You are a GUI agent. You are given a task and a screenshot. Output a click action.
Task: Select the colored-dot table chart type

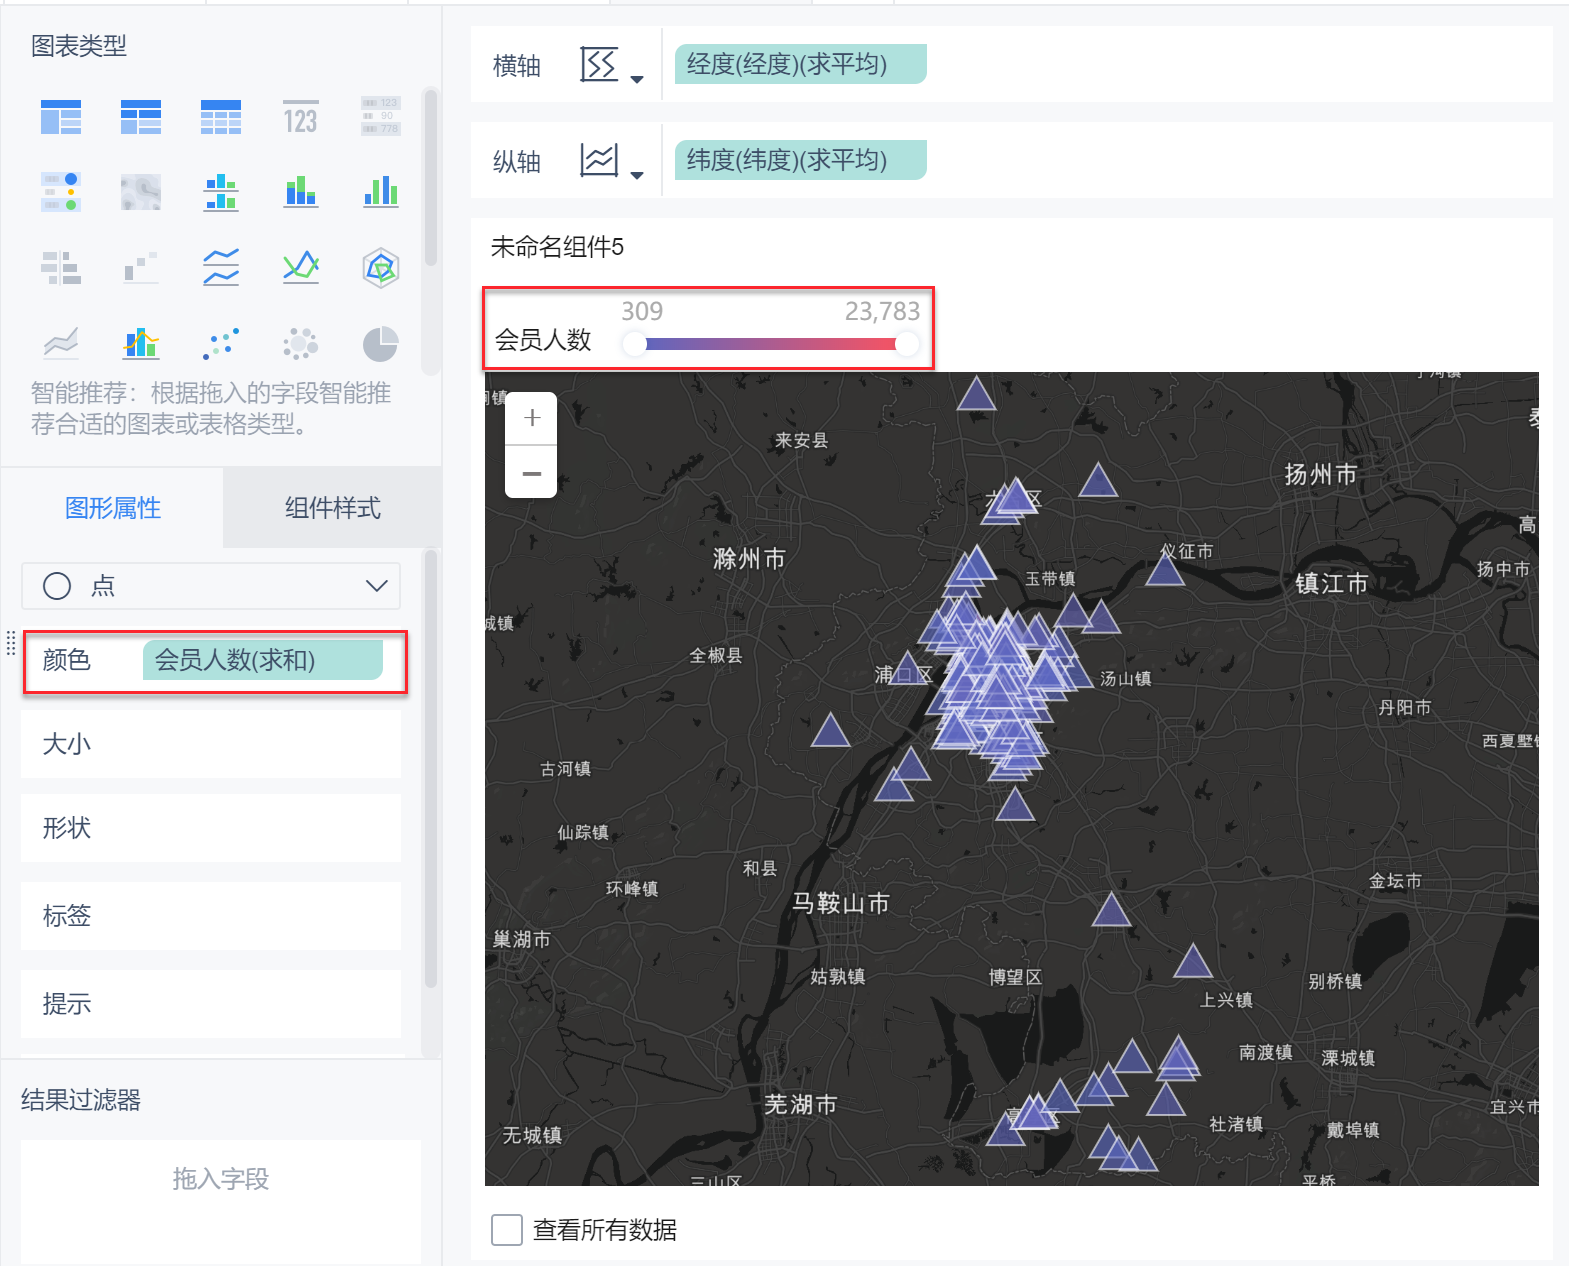click(61, 191)
